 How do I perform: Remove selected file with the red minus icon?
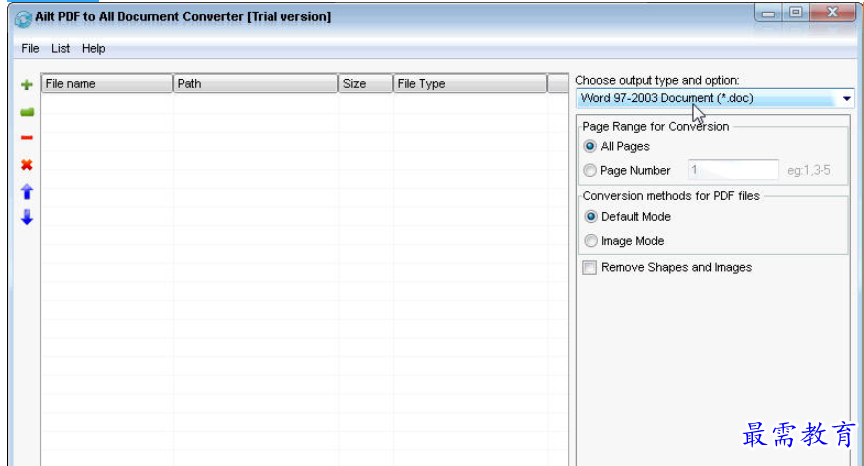tap(26, 137)
